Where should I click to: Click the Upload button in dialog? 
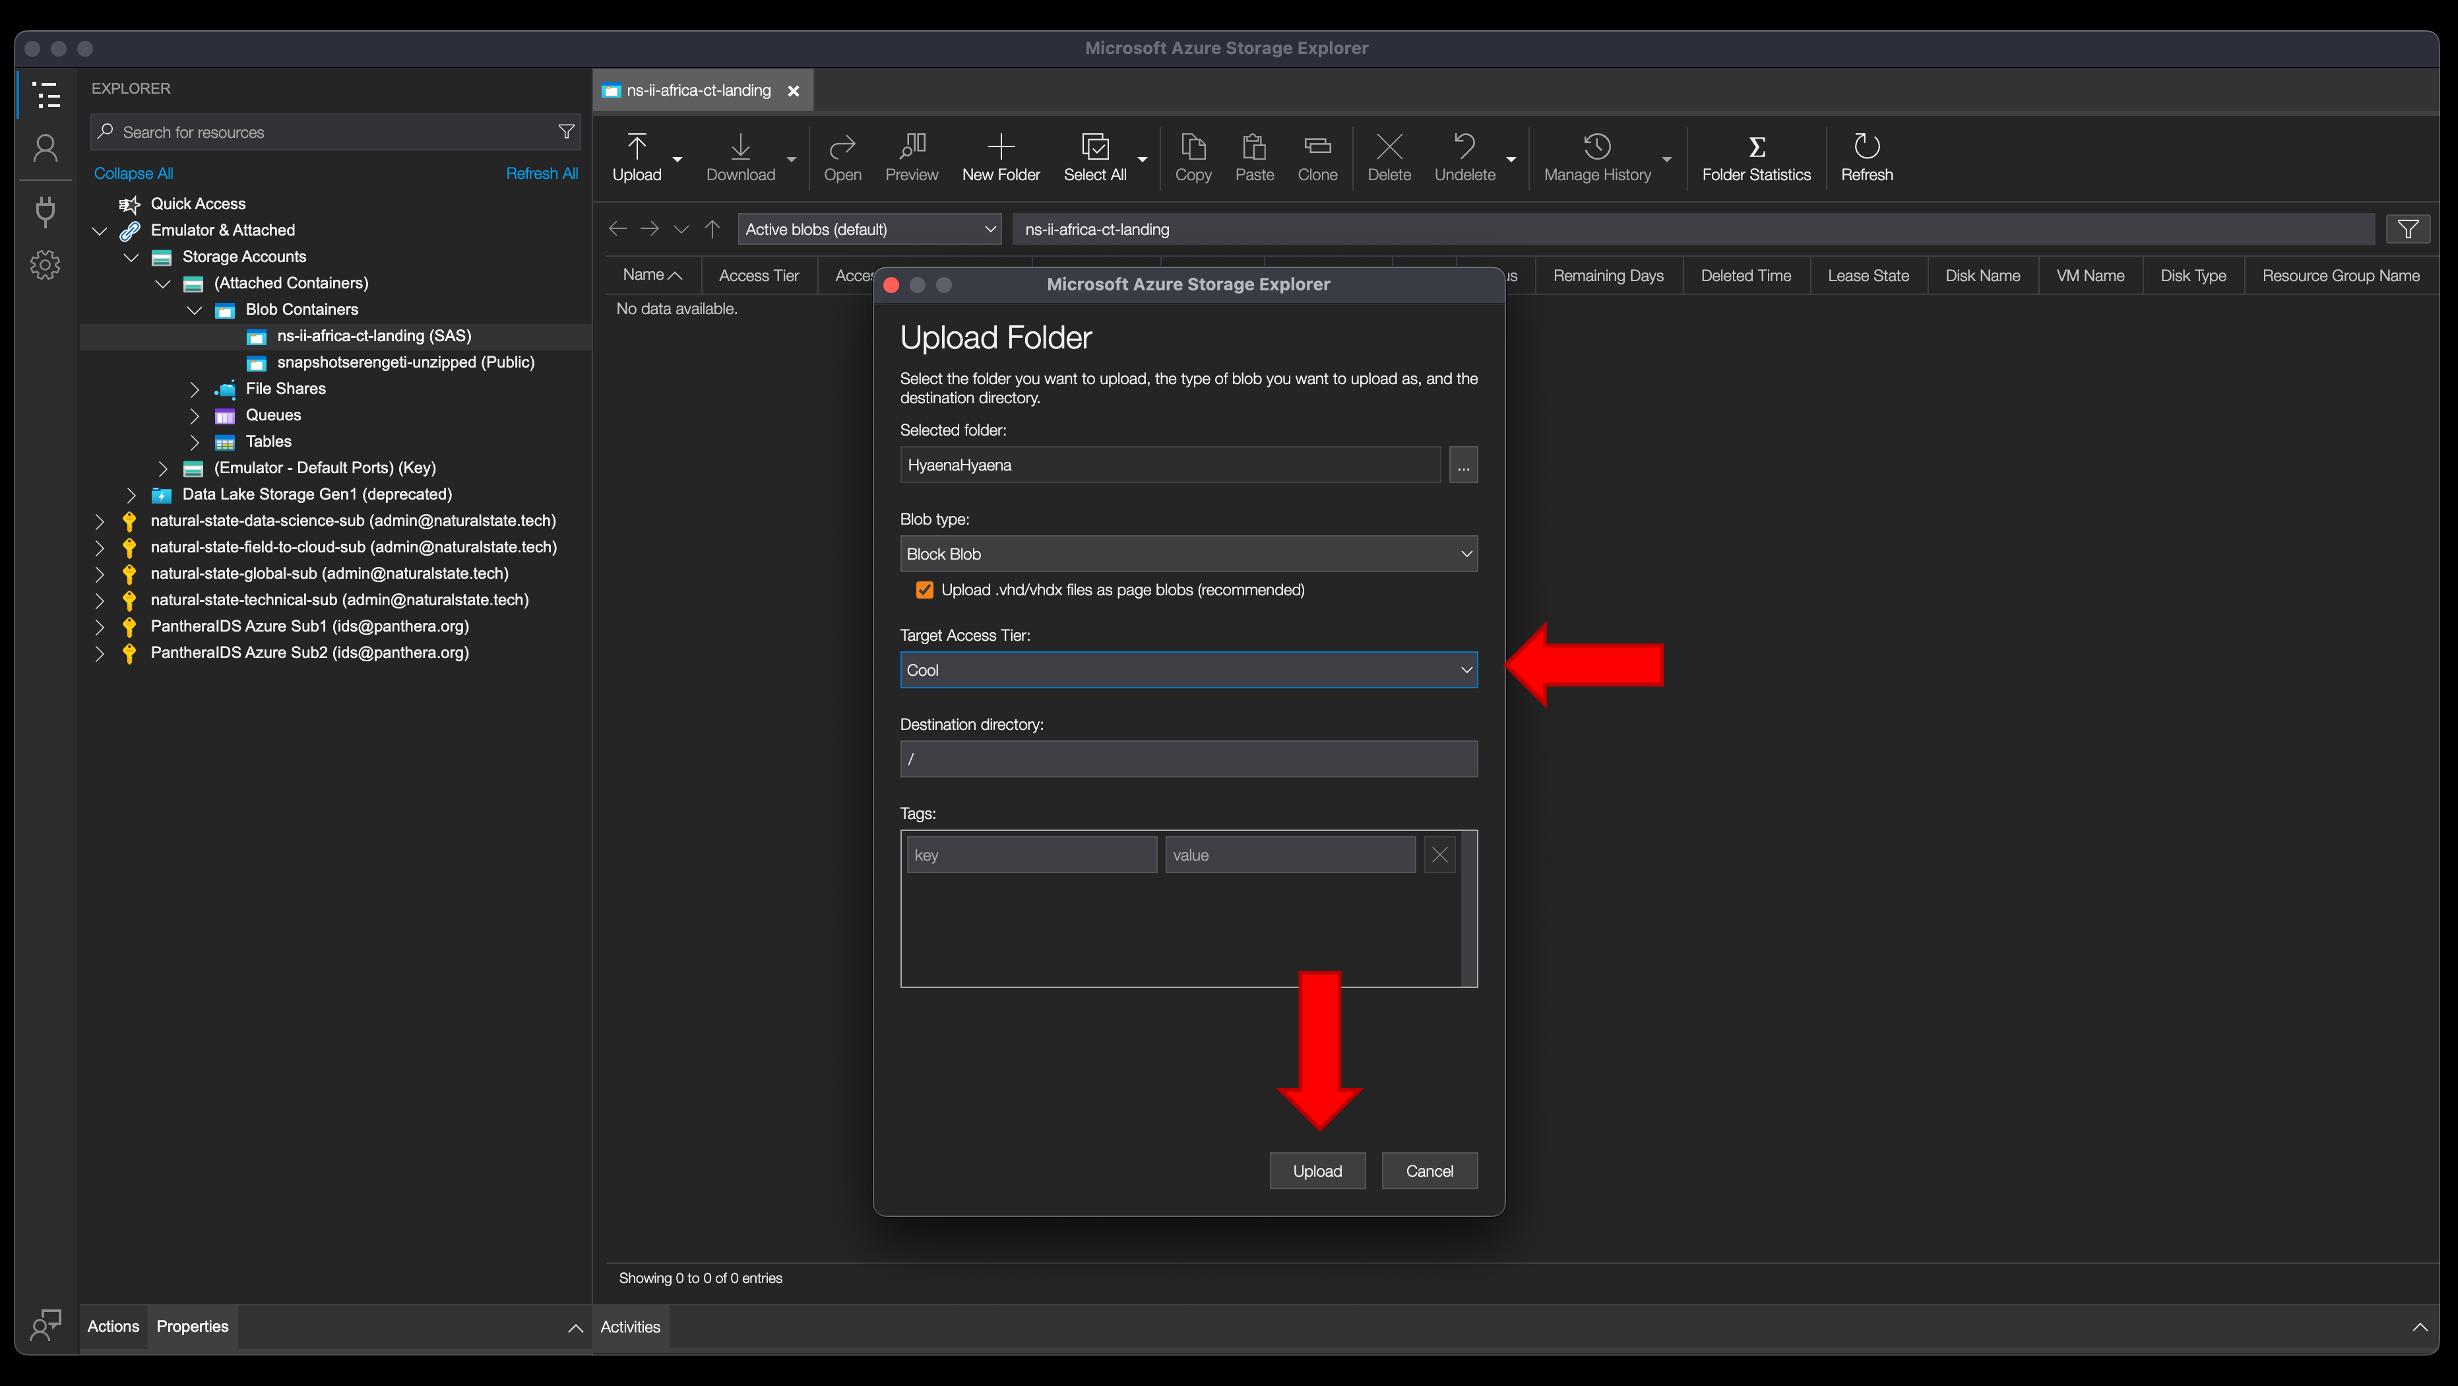1317,1171
